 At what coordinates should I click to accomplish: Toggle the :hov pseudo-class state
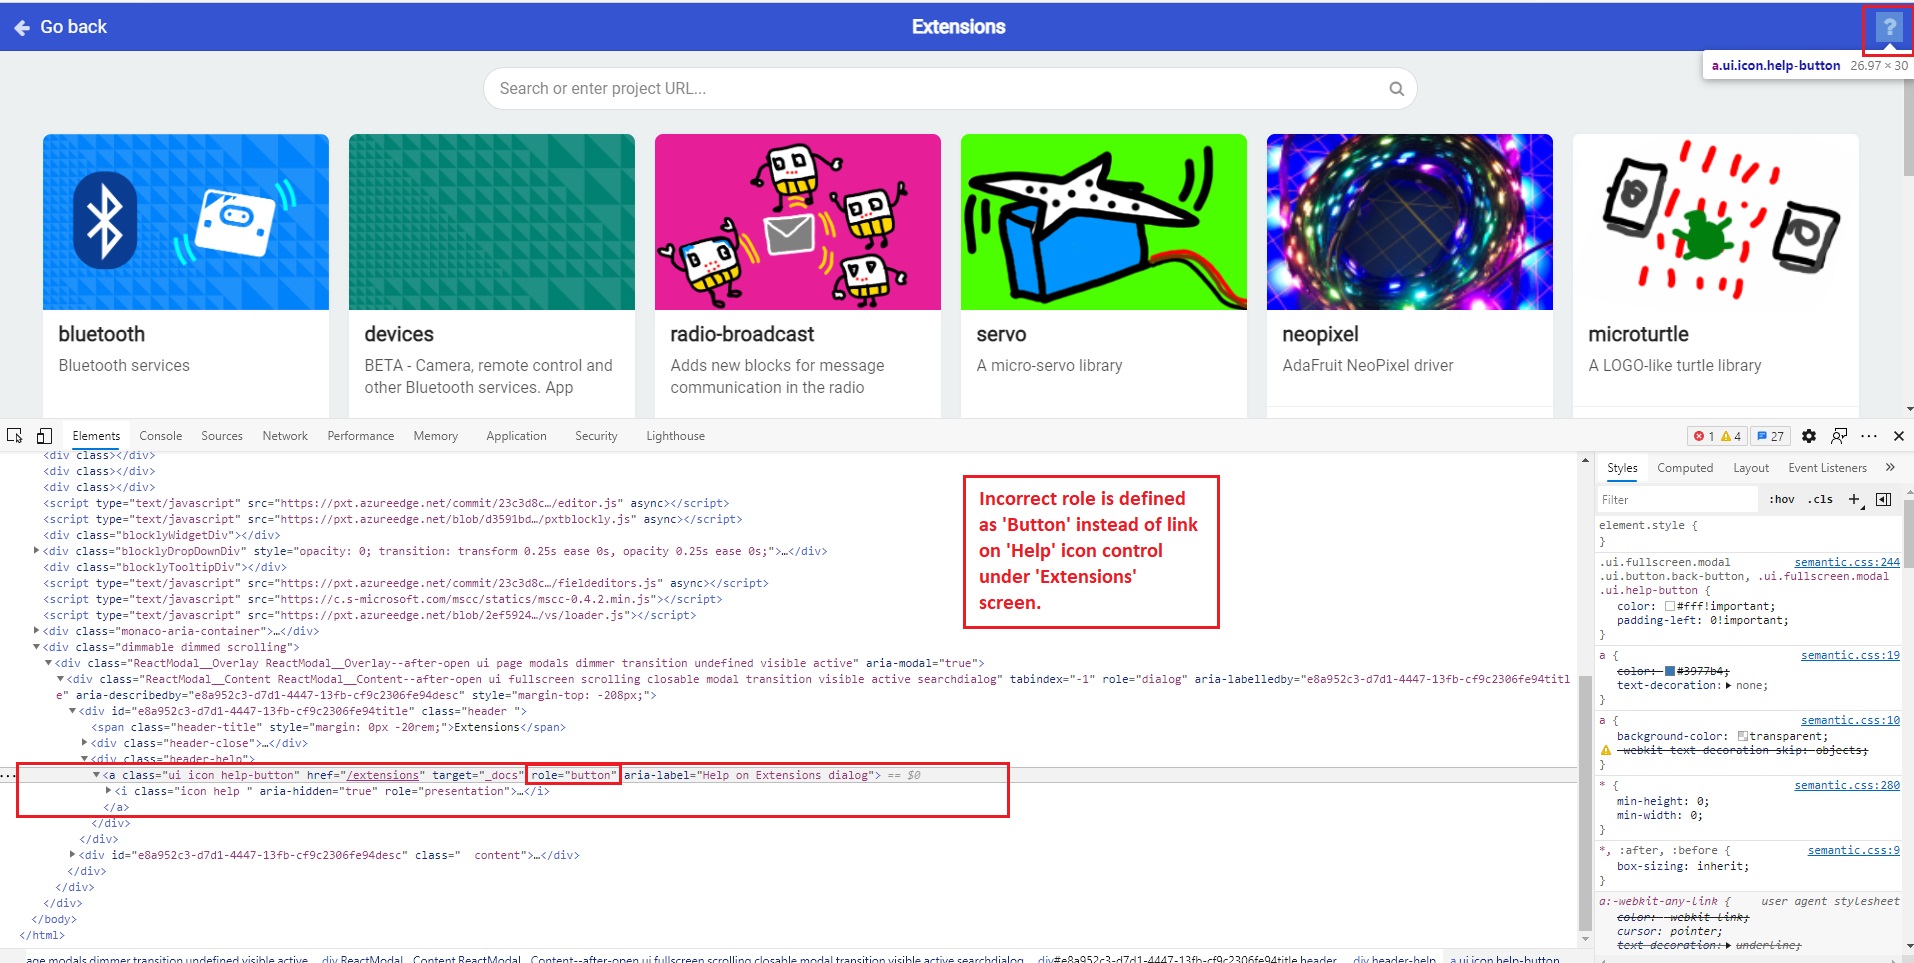(1782, 499)
